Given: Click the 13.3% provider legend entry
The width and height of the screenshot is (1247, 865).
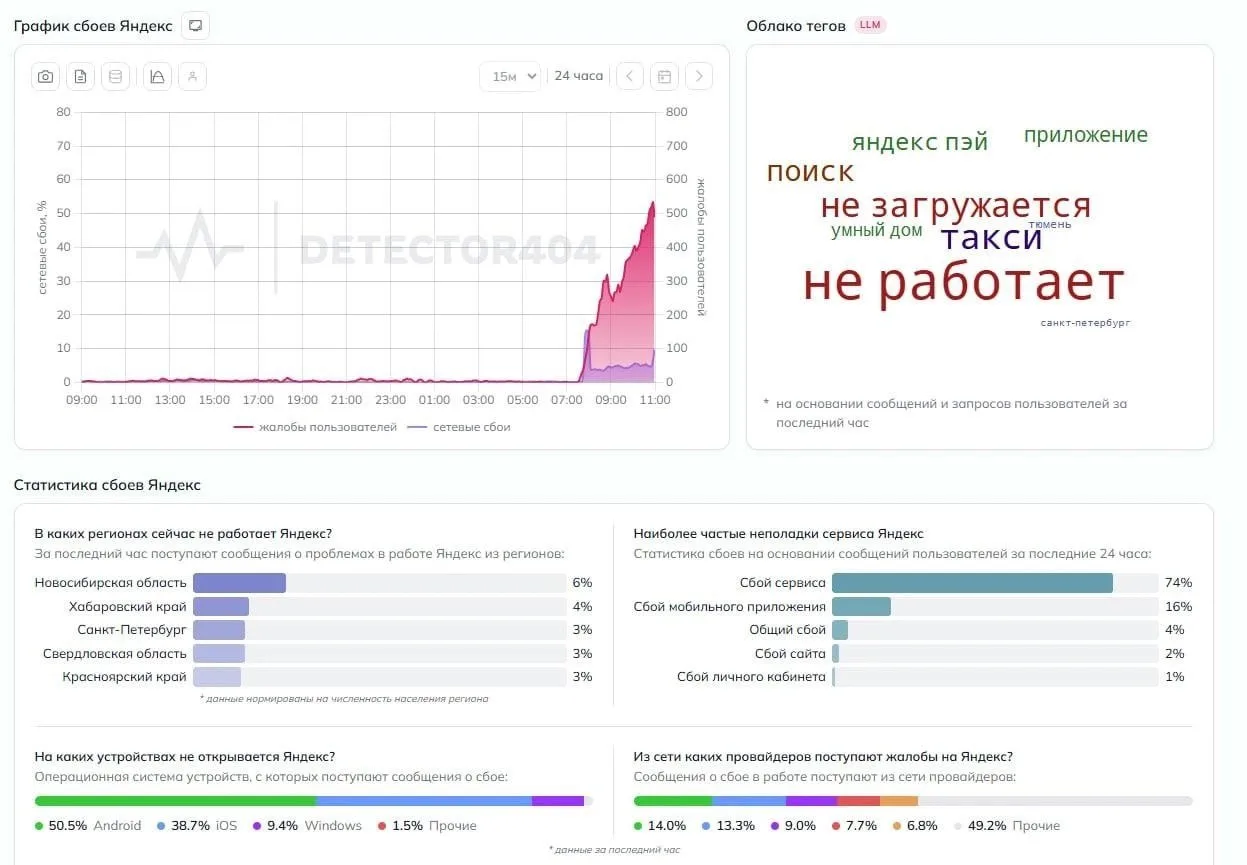Looking at the screenshot, I should click(728, 826).
